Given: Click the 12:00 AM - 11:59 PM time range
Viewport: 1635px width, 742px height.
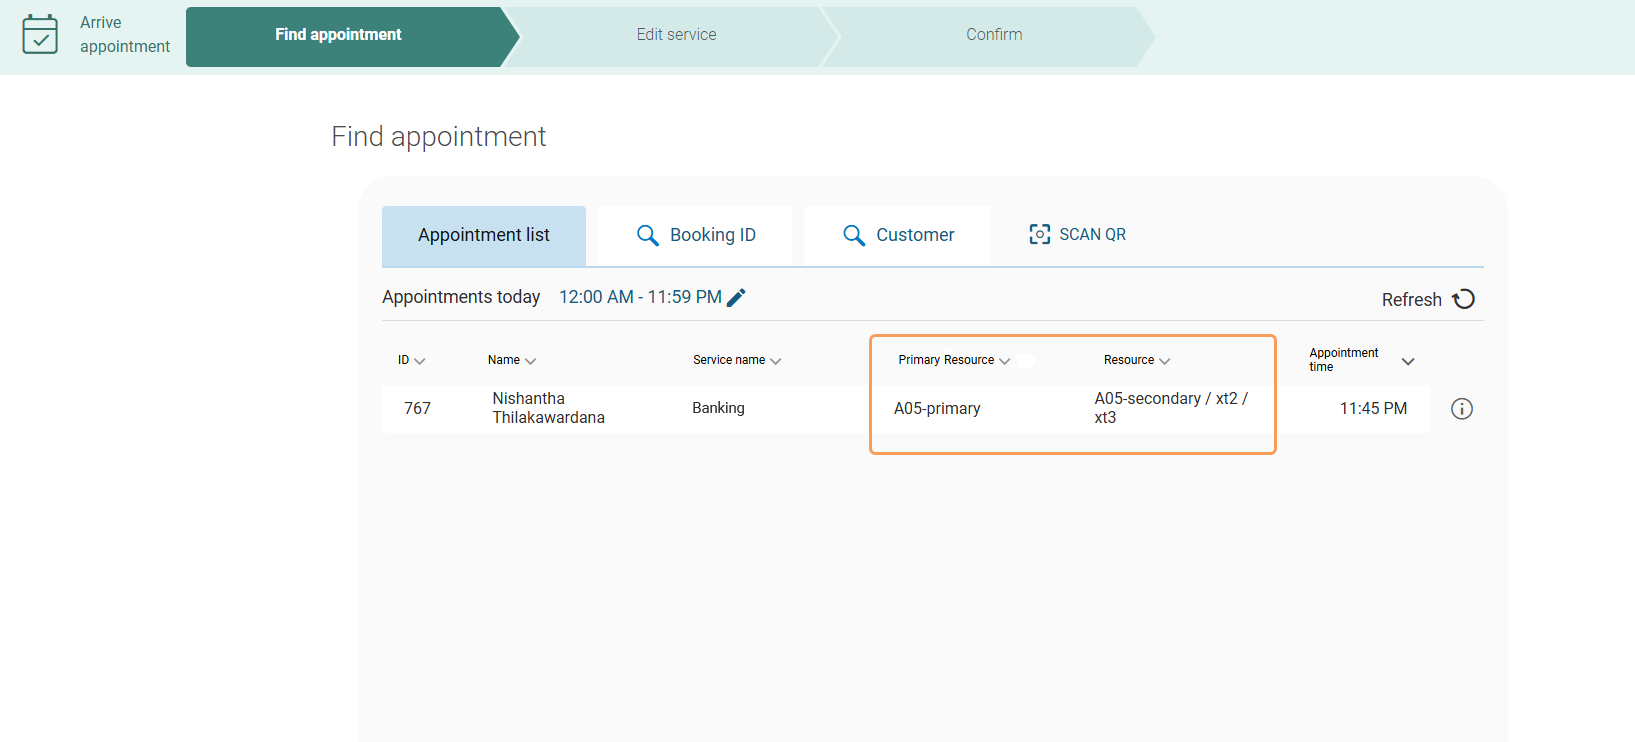Looking at the screenshot, I should coord(640,297).
